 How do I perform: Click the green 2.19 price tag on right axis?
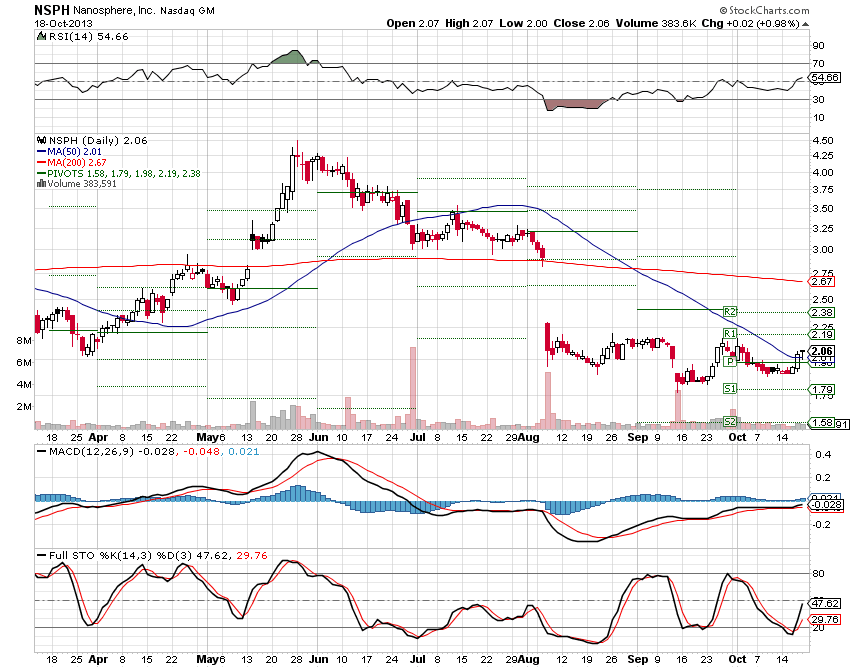point(822,335)
